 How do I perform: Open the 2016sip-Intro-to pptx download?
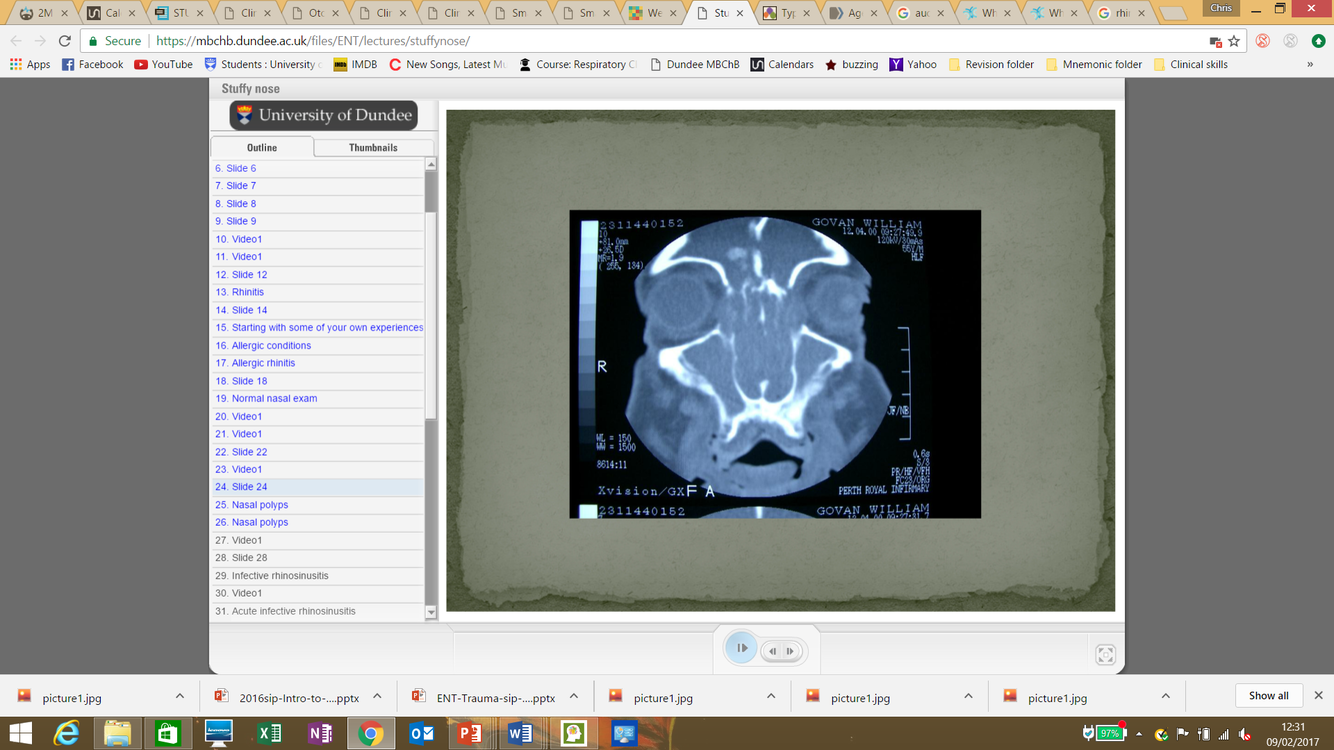point(288,697)
